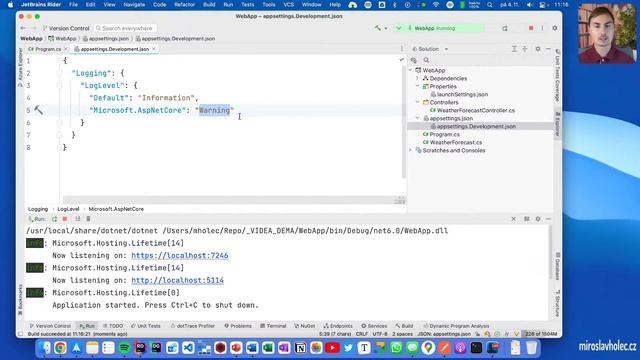
Task: Click the memory indicator in status bar
Action: point(540,334)
